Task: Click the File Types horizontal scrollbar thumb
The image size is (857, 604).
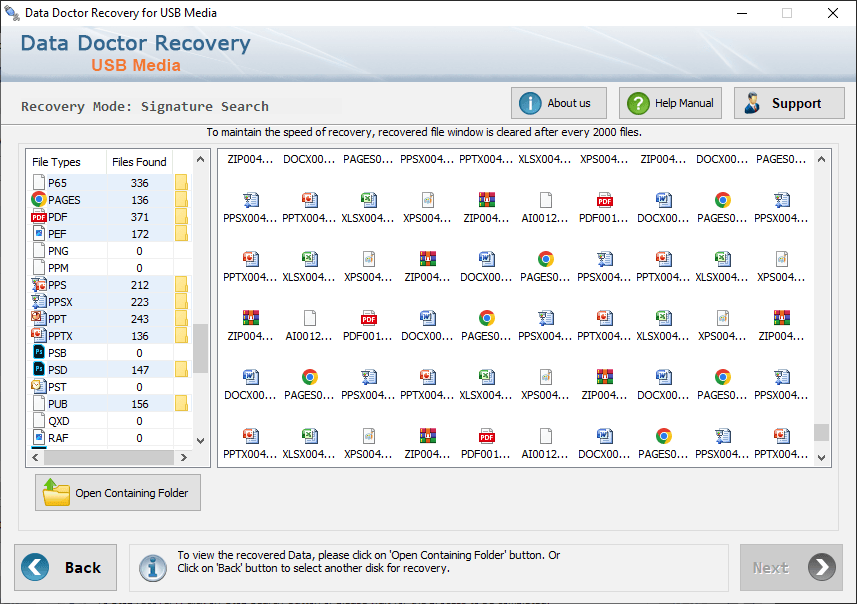Action: pos(109,458)
